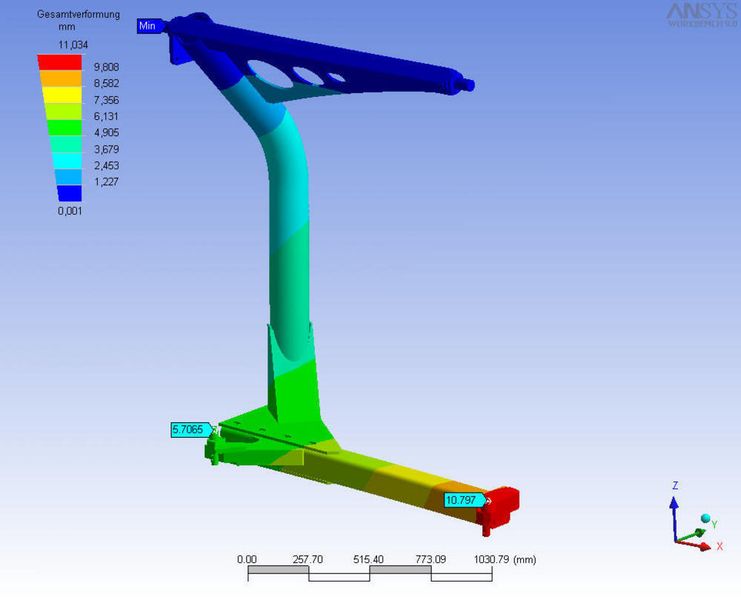Viewport: 741px width, 600px height.
Task: Click the red legend color band
Action: point(60,62)
